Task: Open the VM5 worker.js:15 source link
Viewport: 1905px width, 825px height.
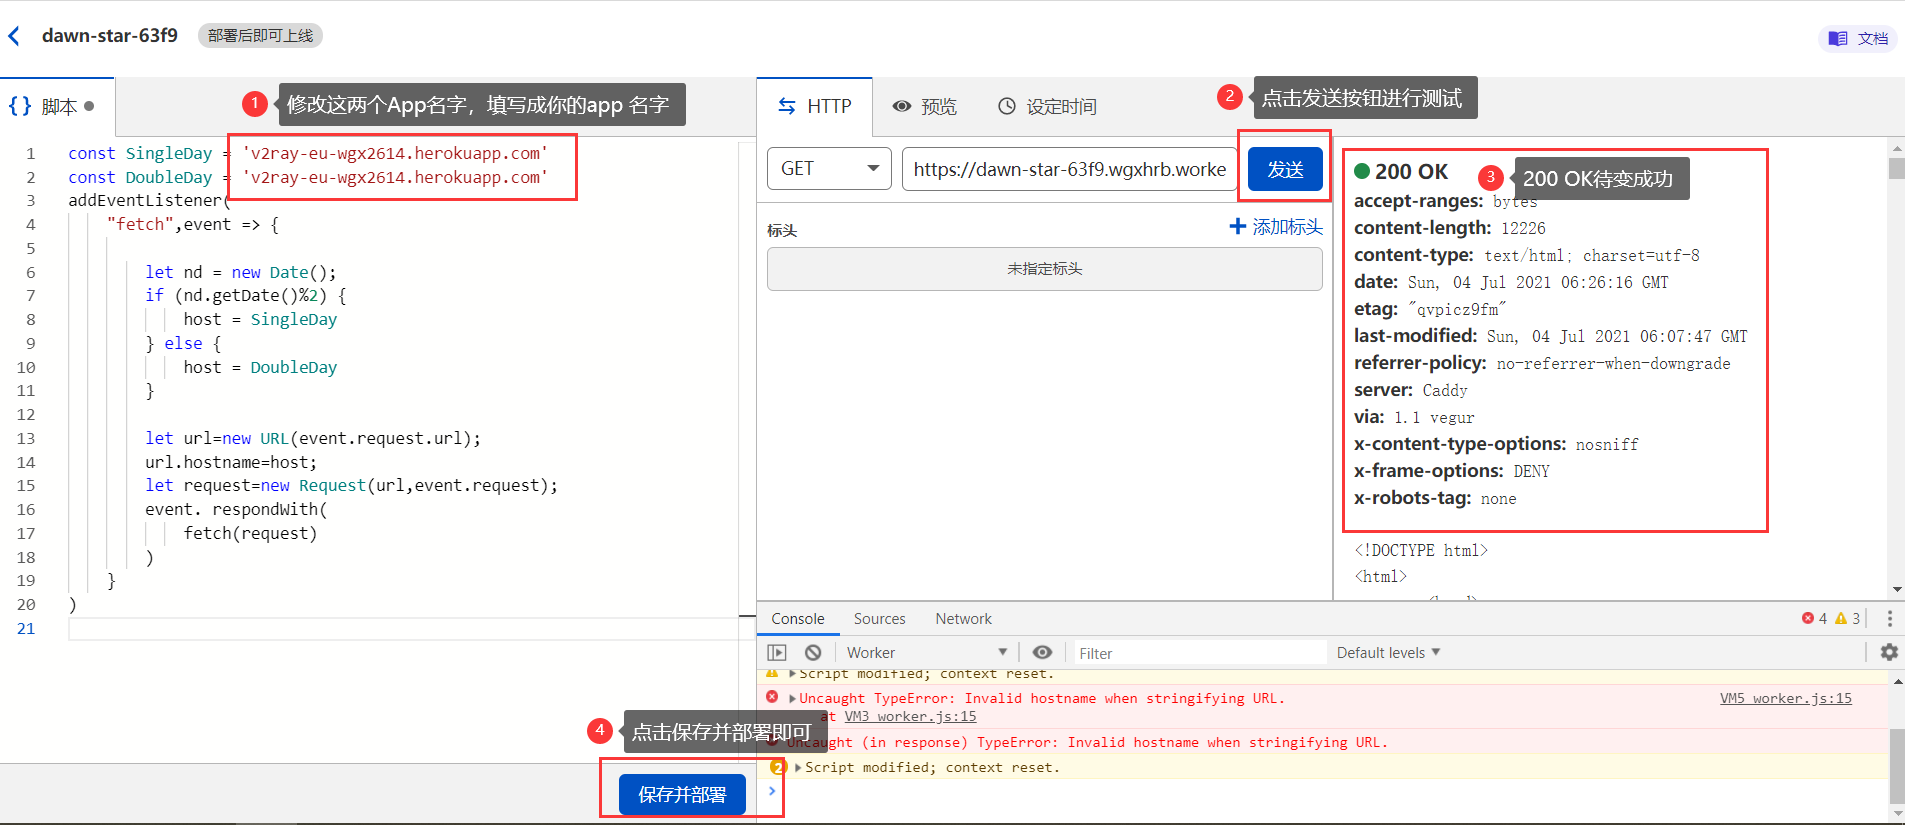Action: pos(1786,698)
